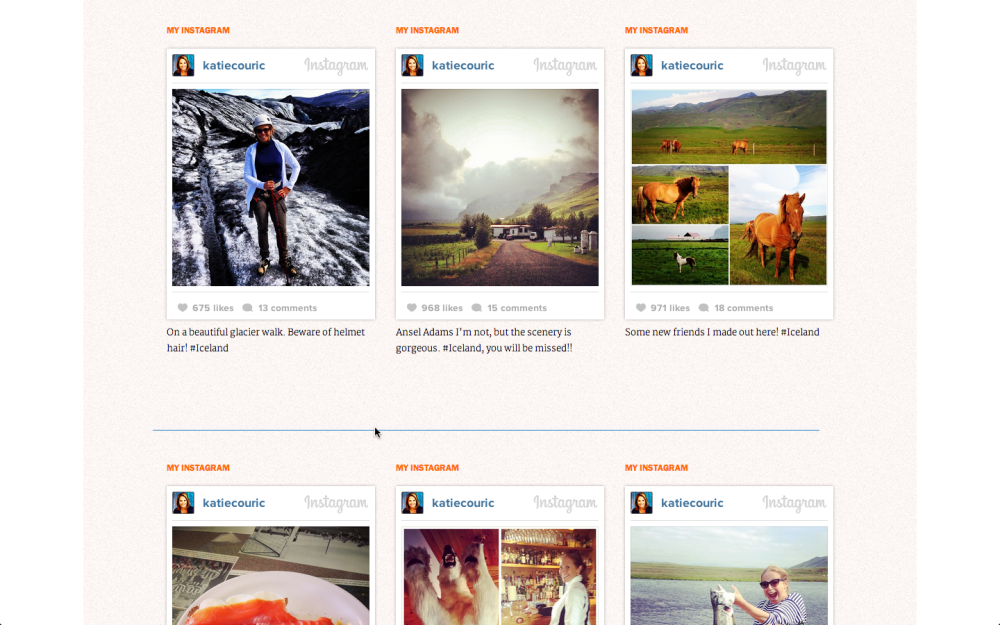
Task: Open the "13 comments" link
Action: (x=288, y=308)
